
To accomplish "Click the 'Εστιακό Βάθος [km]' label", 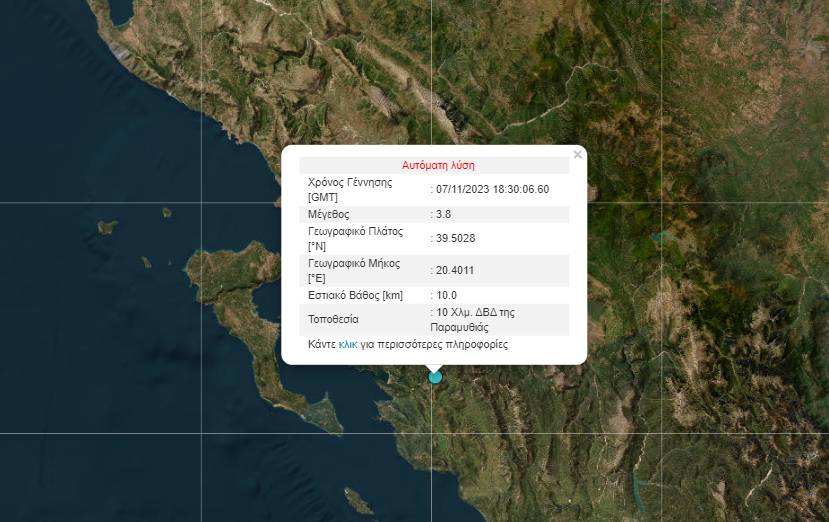I will pos(355,295).
